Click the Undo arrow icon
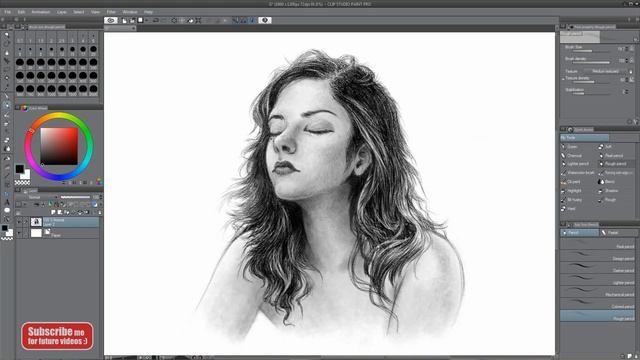The image size is (640, 360). coord(156,20)
